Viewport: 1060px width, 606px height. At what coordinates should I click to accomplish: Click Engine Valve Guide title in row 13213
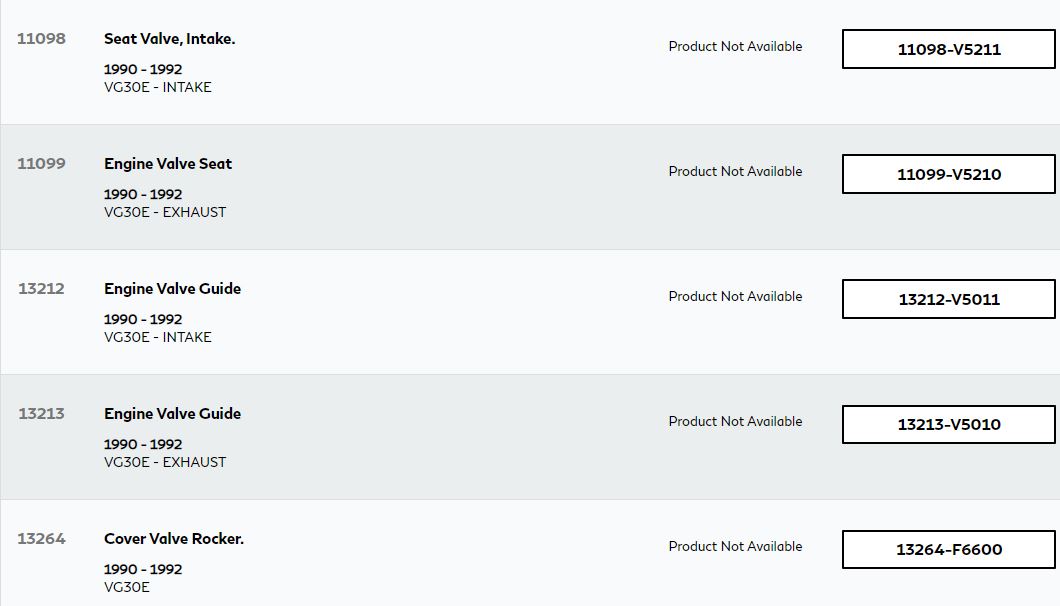[172, 414]
